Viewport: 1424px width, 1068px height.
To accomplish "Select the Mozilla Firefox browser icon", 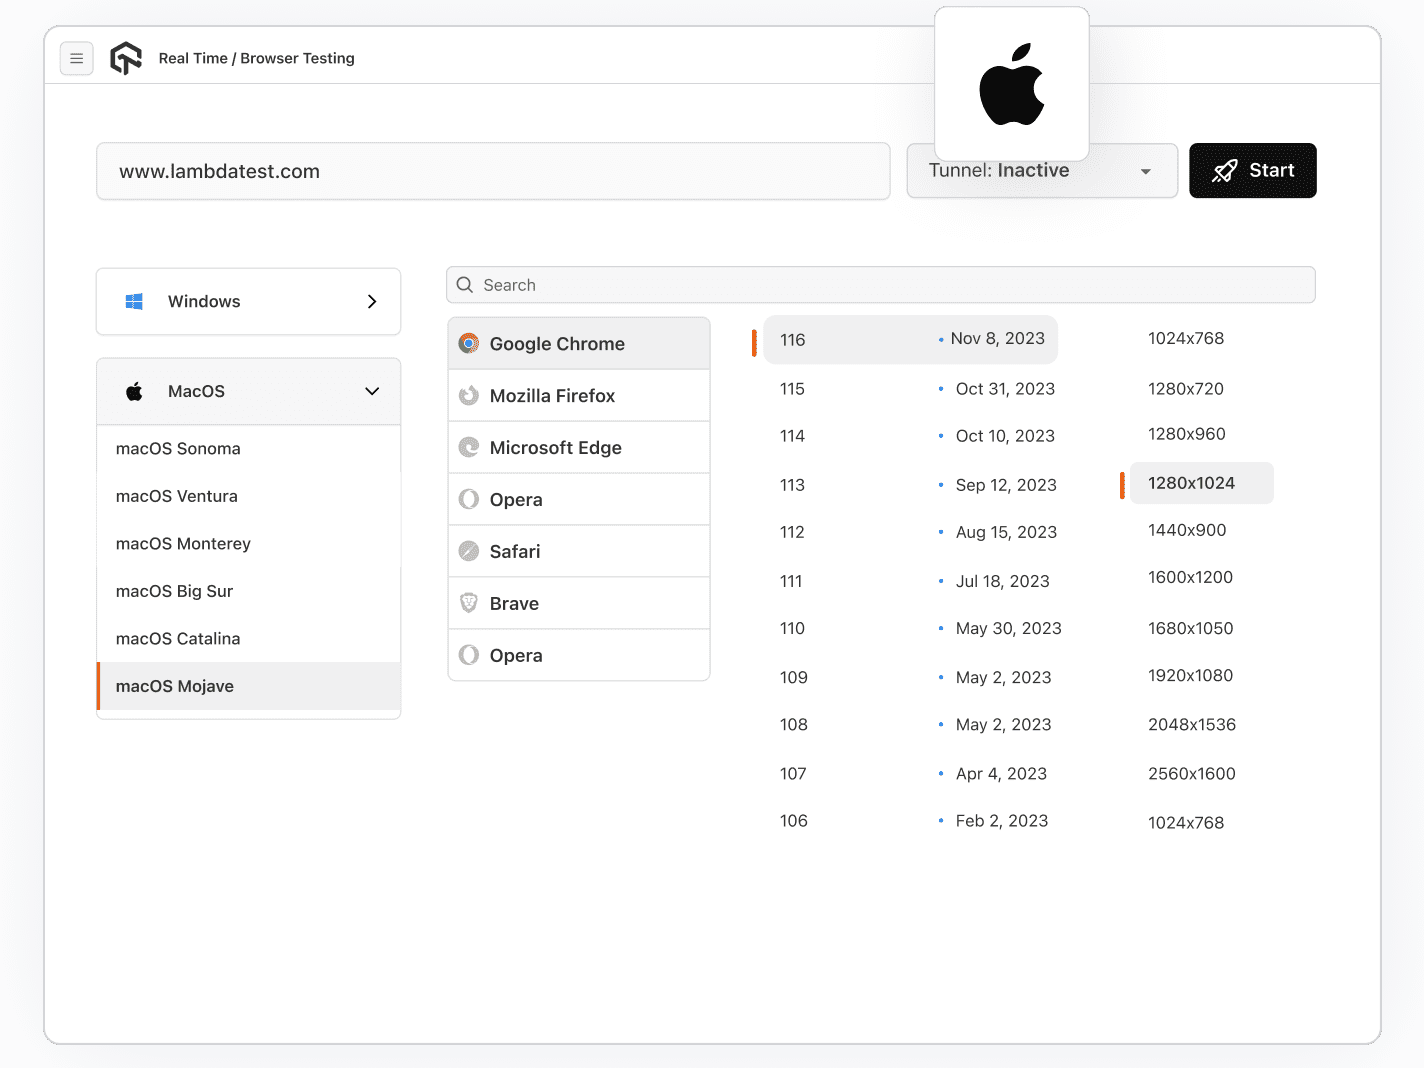I will (468, 395).
